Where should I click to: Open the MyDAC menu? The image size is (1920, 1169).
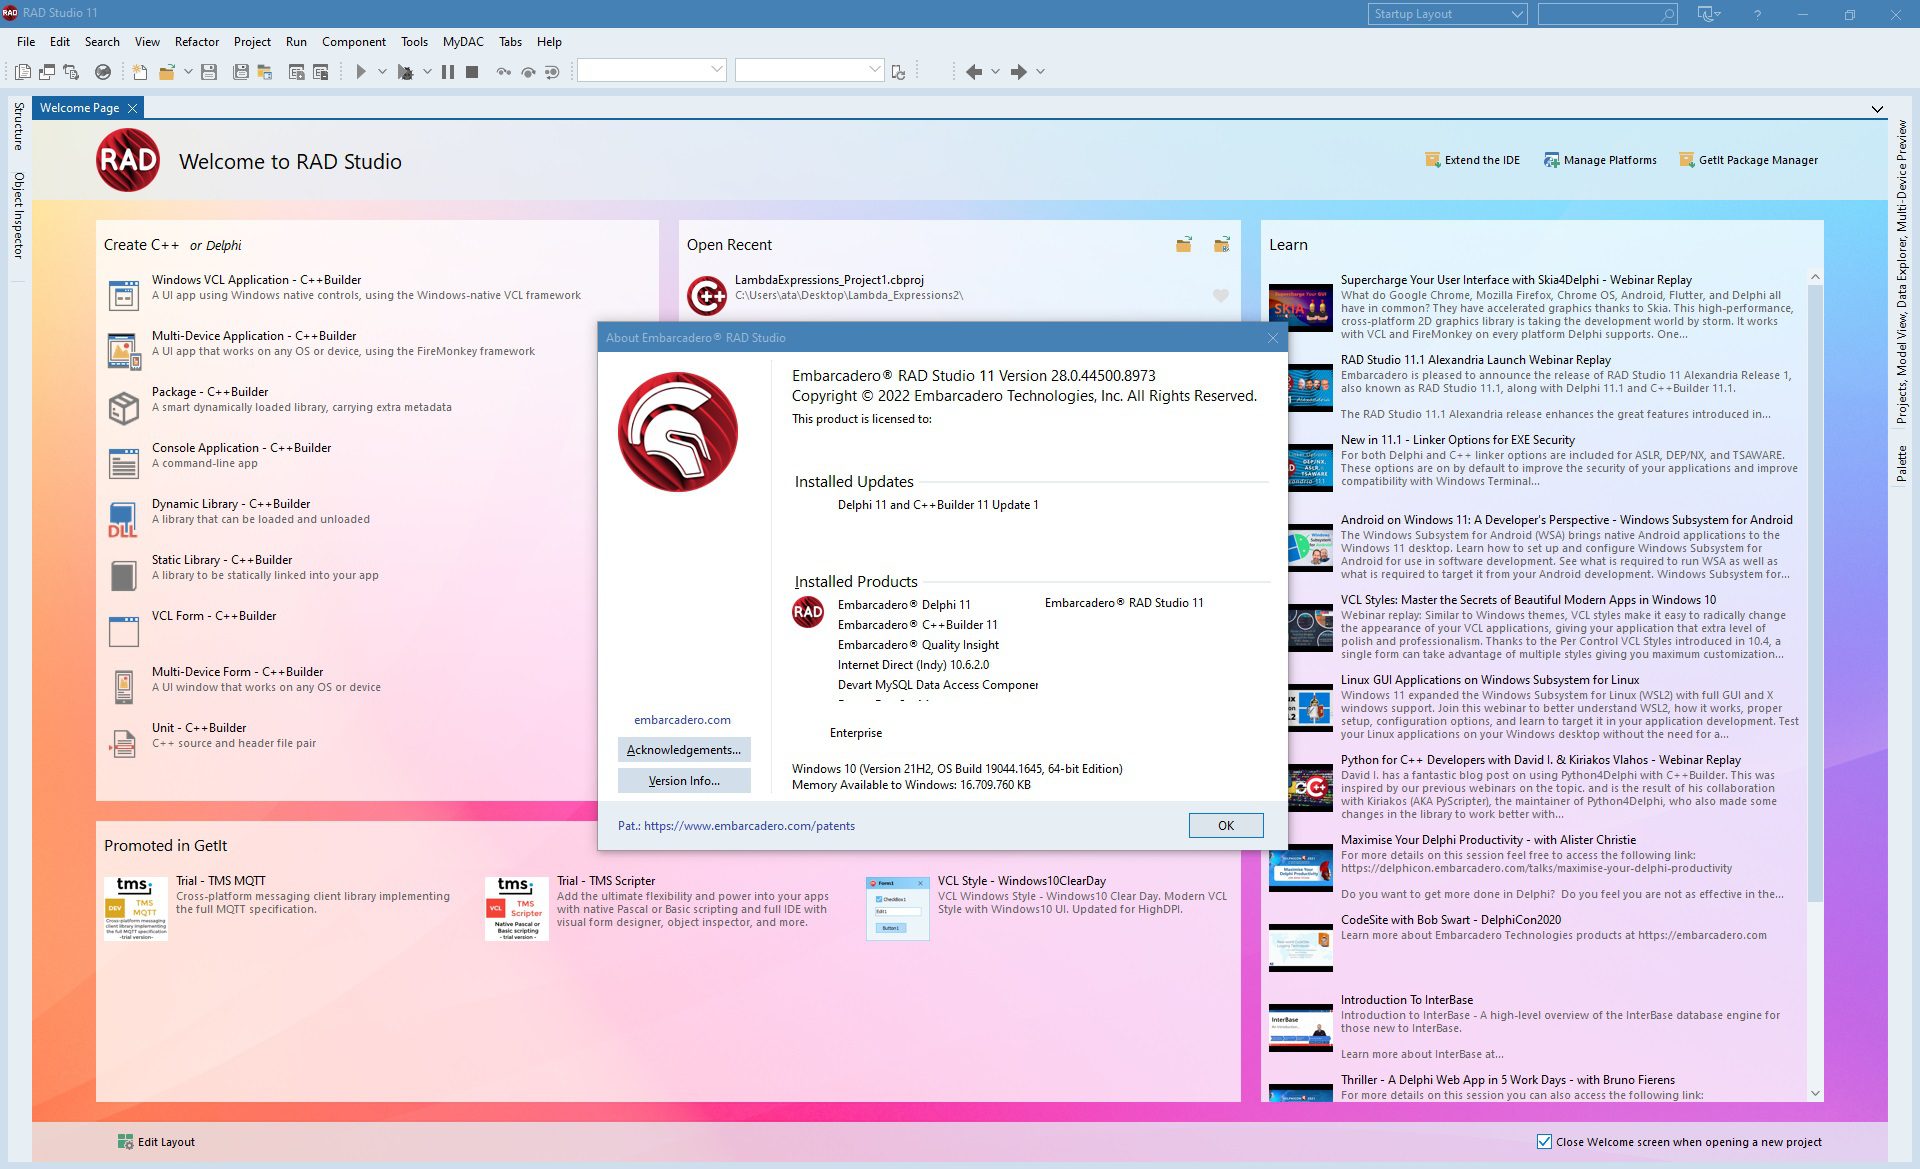(463, 42)
